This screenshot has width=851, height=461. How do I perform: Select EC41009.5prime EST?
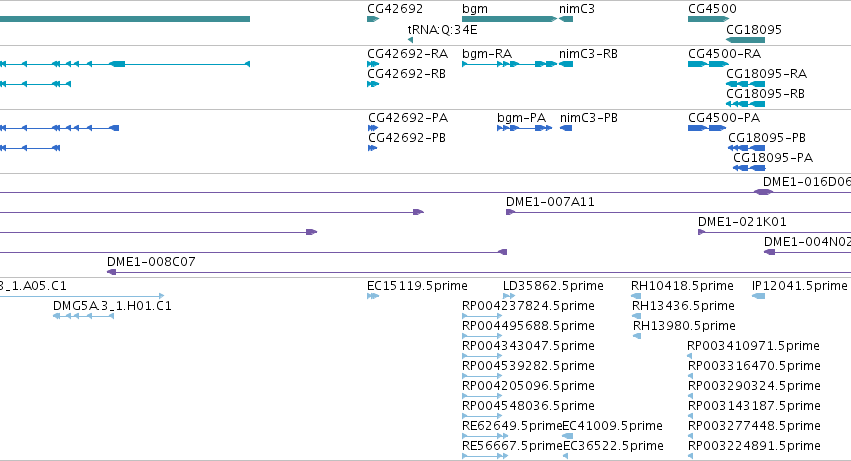coord(567,436)
